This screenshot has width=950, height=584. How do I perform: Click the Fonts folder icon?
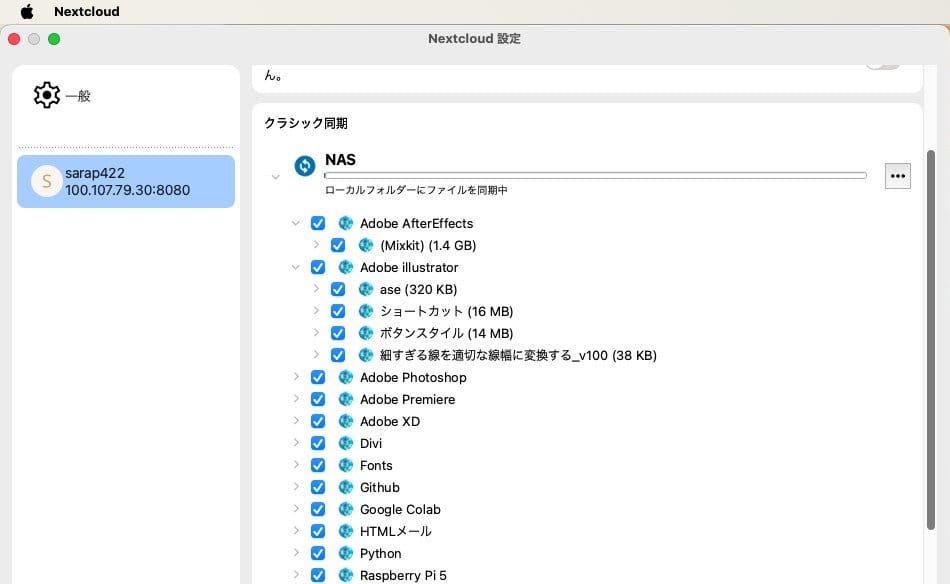pos(346,465)
